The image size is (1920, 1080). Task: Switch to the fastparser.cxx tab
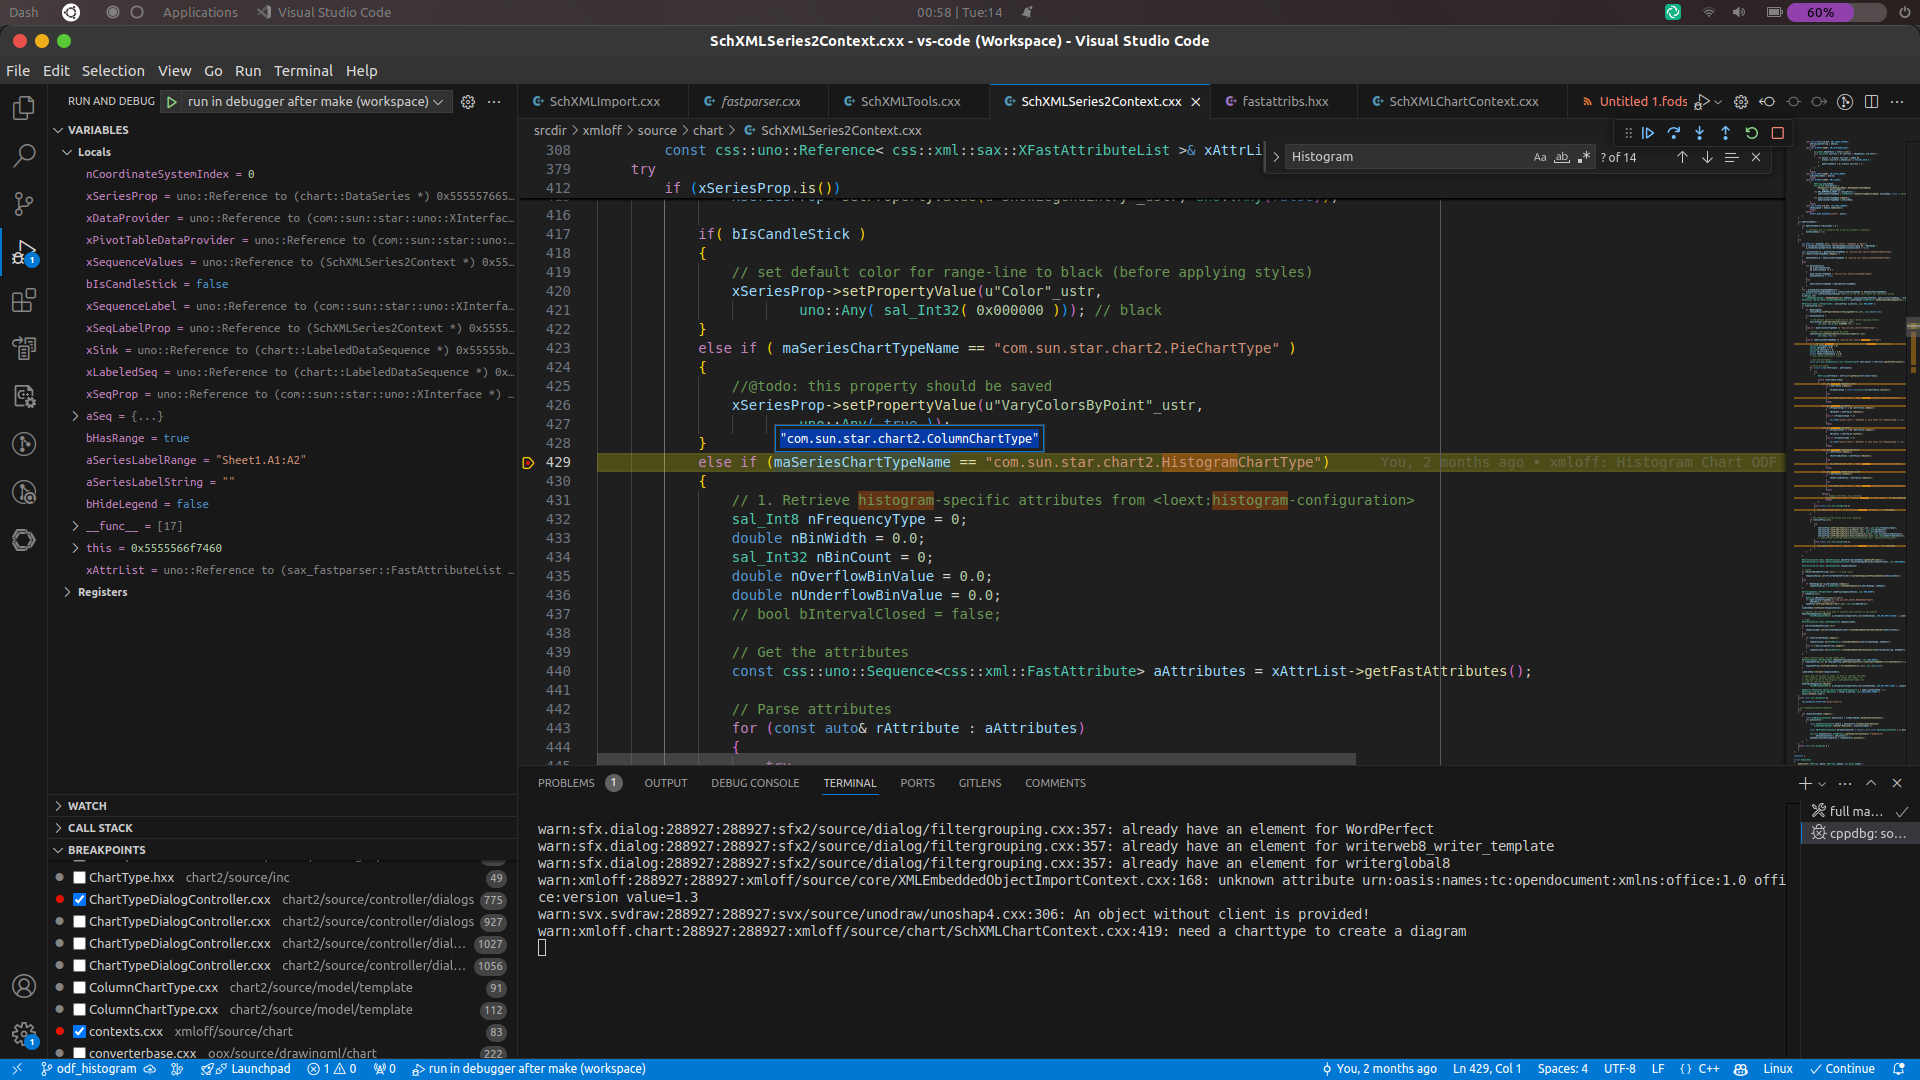(x=759, y=102)
